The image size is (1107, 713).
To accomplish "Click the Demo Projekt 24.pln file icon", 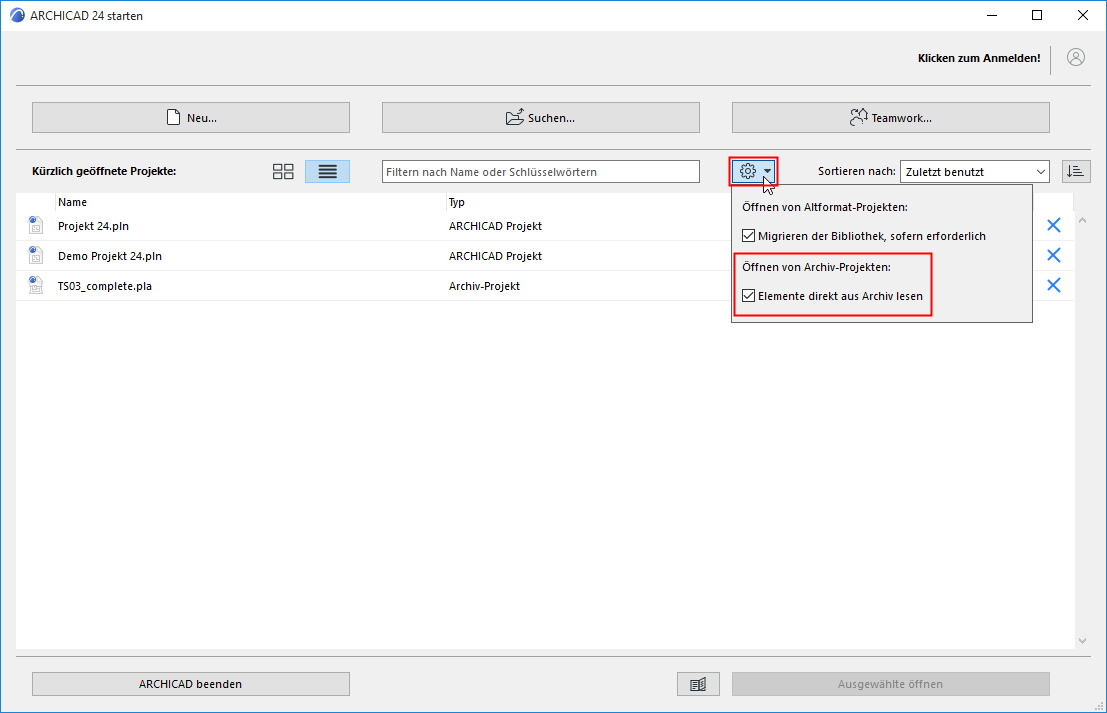I will [x=35, y=255].
